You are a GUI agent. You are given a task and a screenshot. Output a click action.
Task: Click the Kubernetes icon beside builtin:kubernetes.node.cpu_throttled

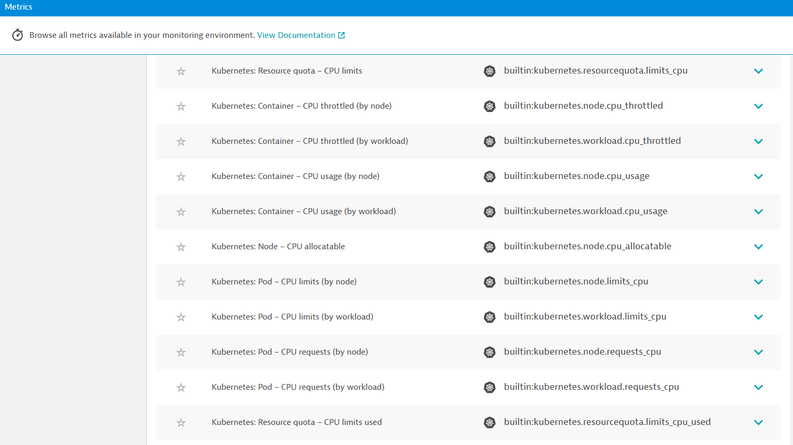tap(489, 106)
